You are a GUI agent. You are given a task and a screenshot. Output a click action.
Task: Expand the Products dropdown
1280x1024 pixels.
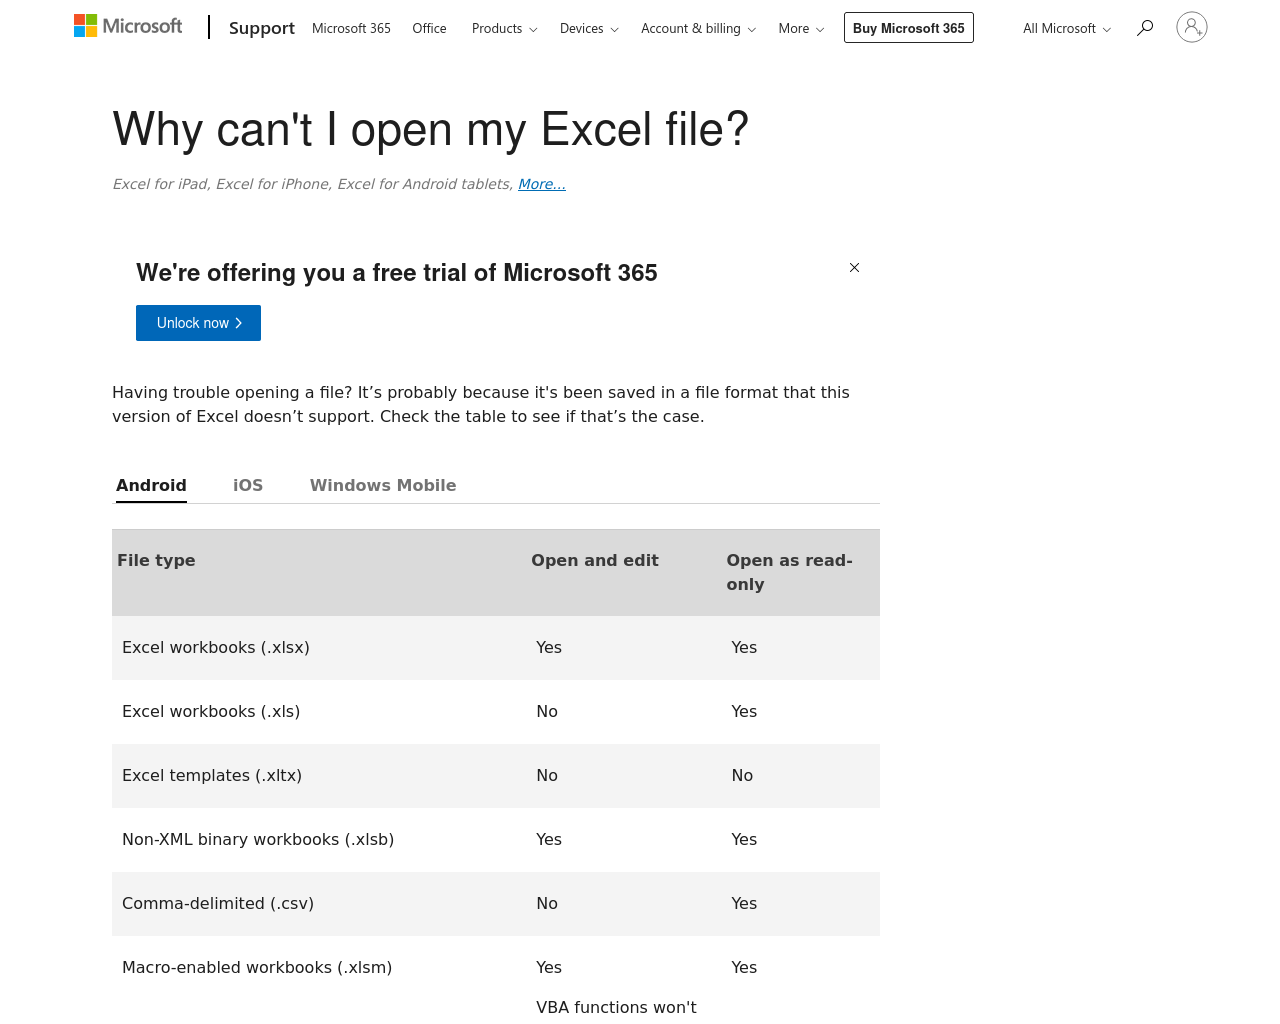click(x=505, y=28)
